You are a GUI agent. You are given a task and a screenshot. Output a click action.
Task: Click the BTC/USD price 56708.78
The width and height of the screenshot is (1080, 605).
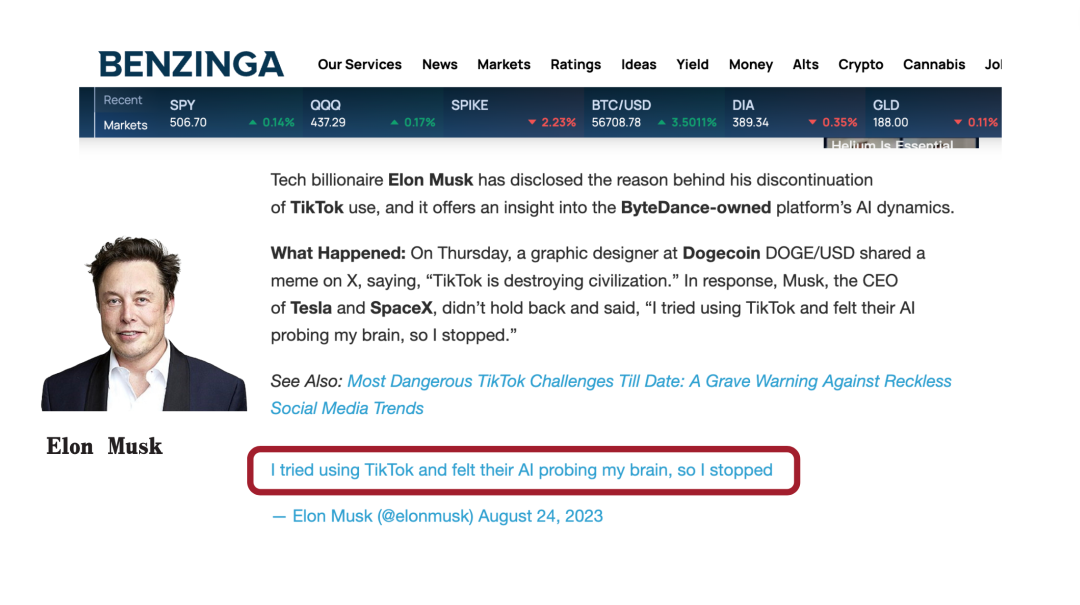[x=616, y=123]
